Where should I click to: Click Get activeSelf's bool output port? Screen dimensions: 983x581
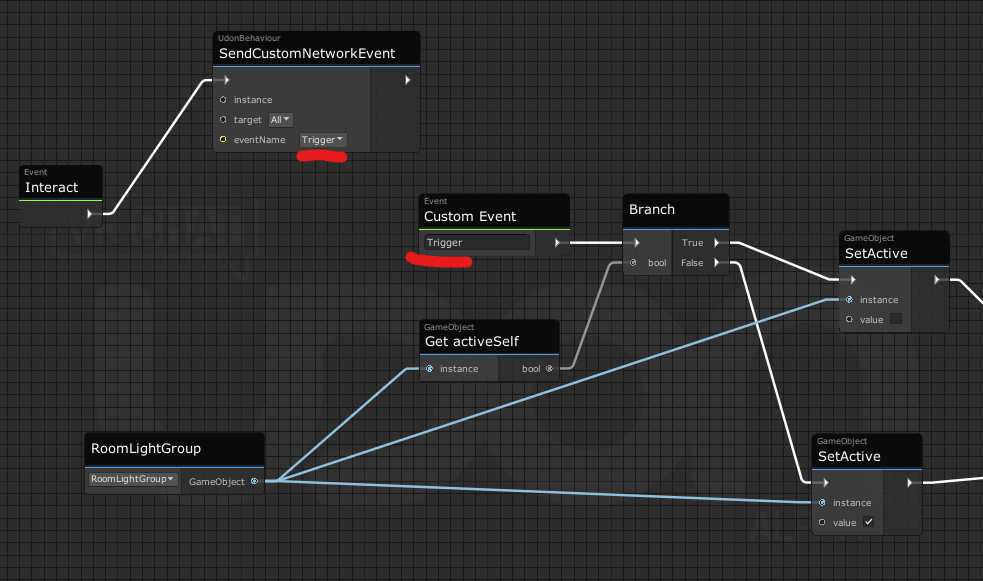549,369
